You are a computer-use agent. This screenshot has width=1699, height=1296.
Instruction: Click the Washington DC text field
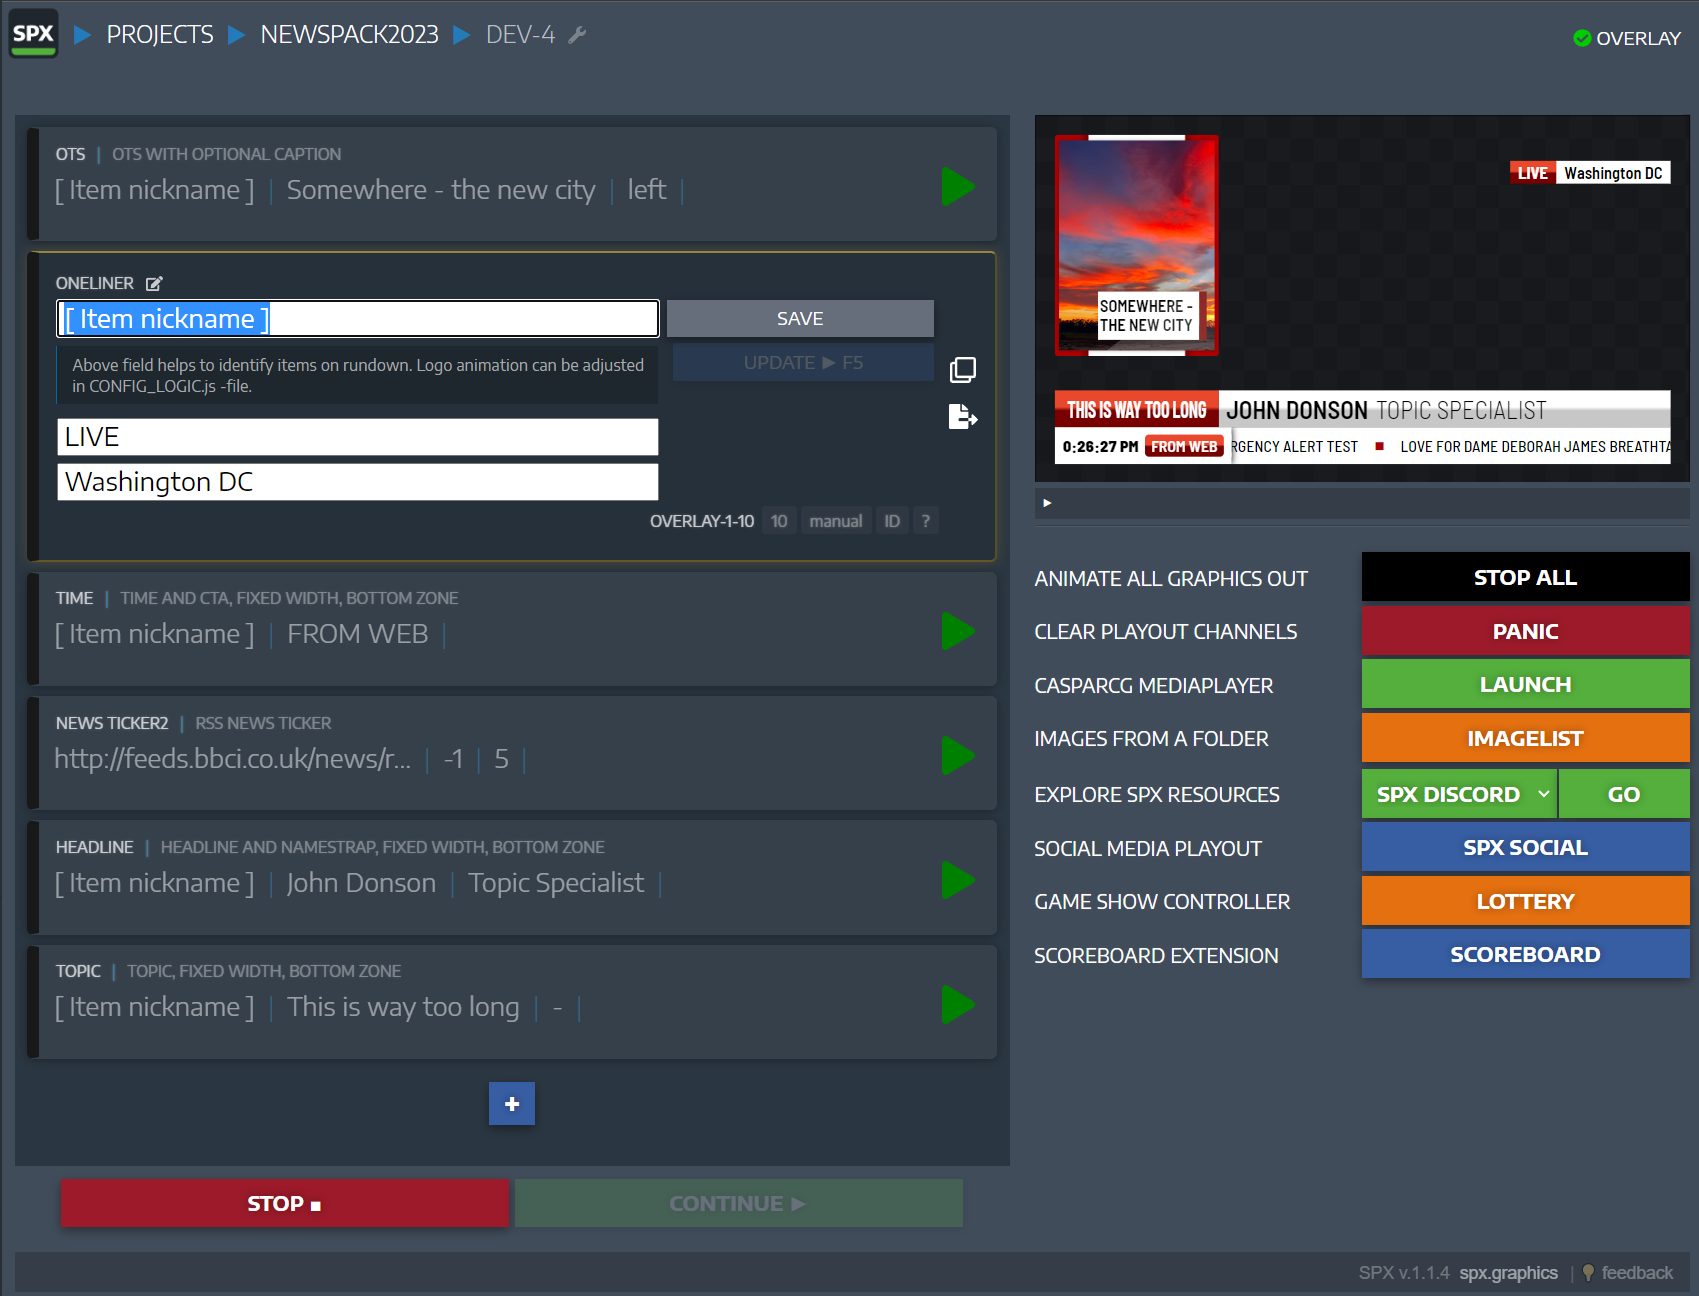(x=357, y=482)
